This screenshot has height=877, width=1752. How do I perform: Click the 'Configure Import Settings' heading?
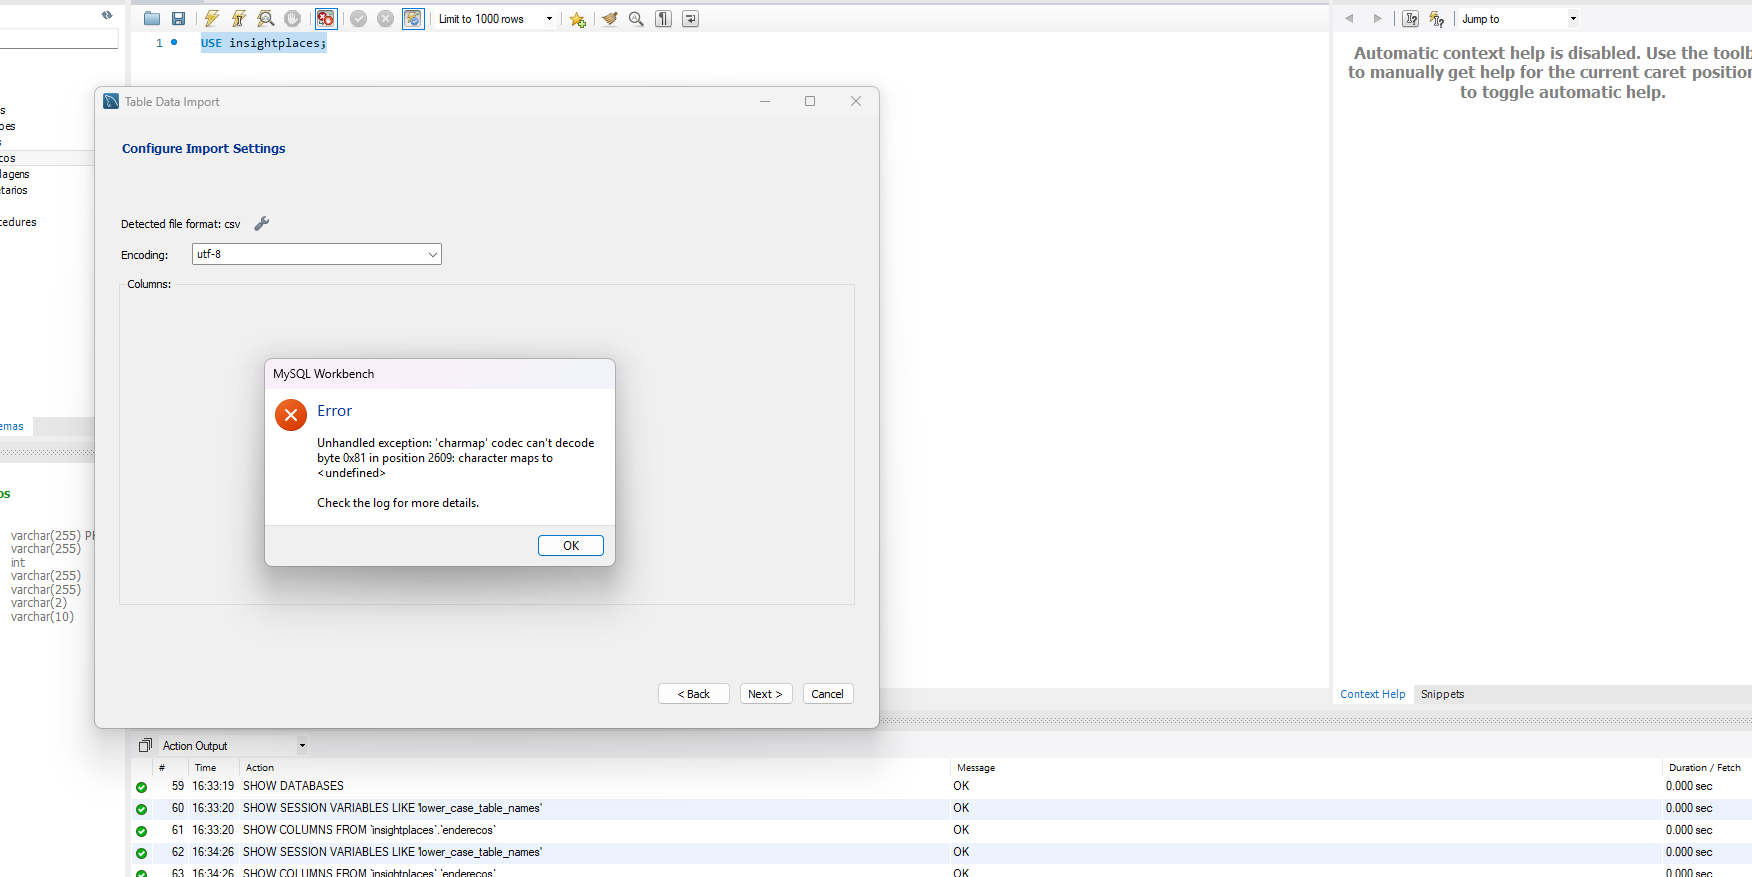(x=204, y=148)
